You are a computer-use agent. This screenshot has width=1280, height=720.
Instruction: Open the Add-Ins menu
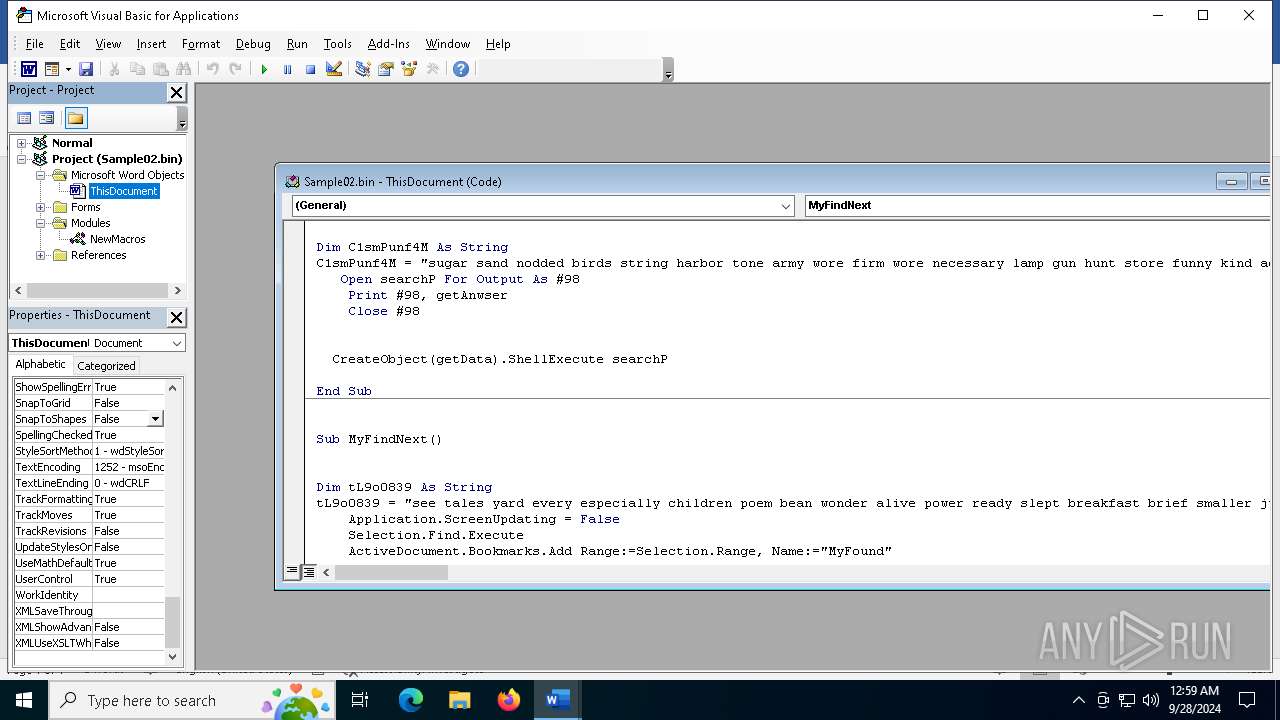click(x=388, y=44)
